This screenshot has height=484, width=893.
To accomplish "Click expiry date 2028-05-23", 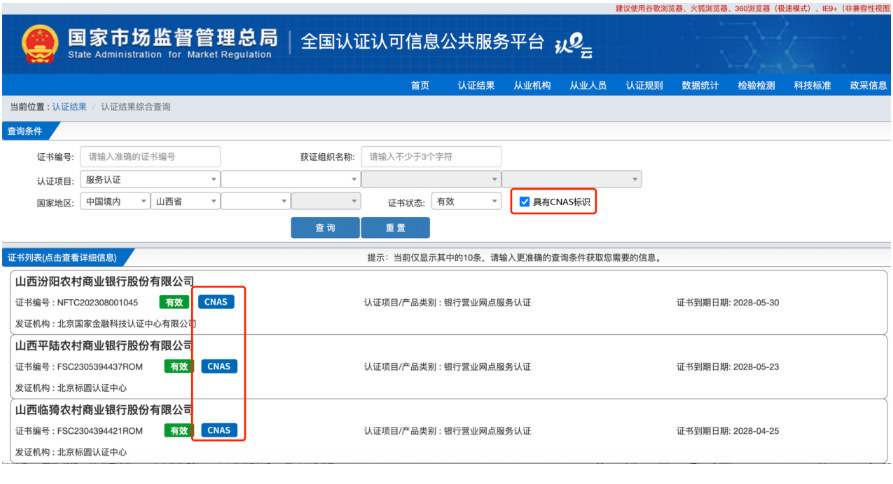I will point(756,367).
